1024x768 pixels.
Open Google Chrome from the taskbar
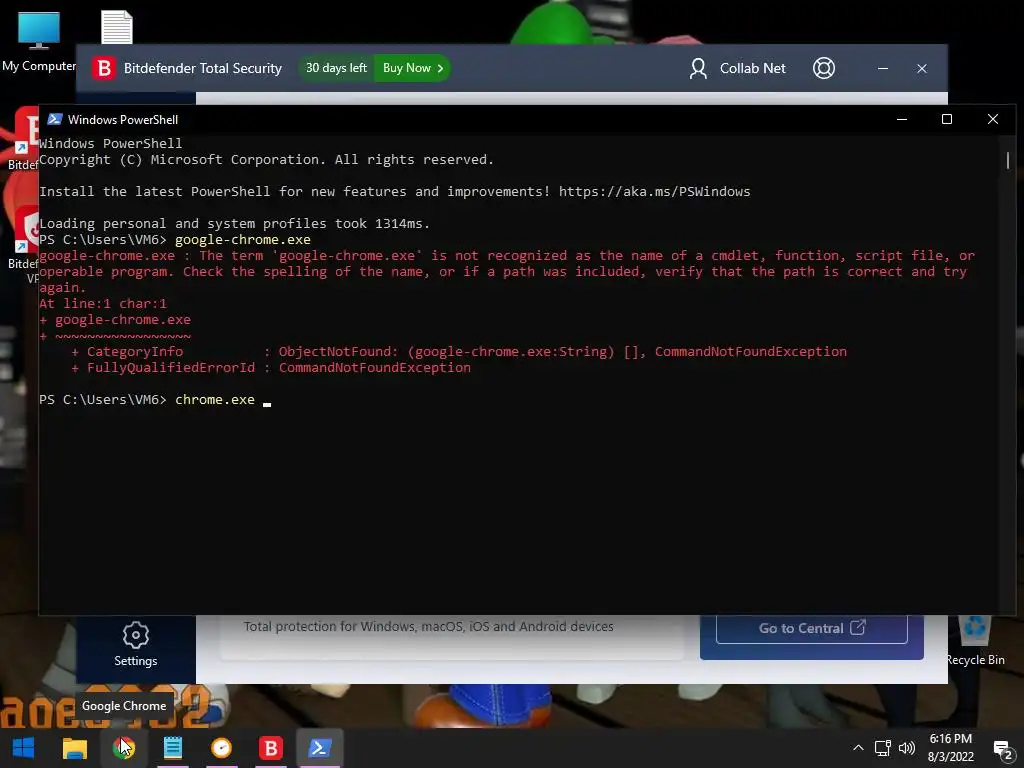pos(124,748)
